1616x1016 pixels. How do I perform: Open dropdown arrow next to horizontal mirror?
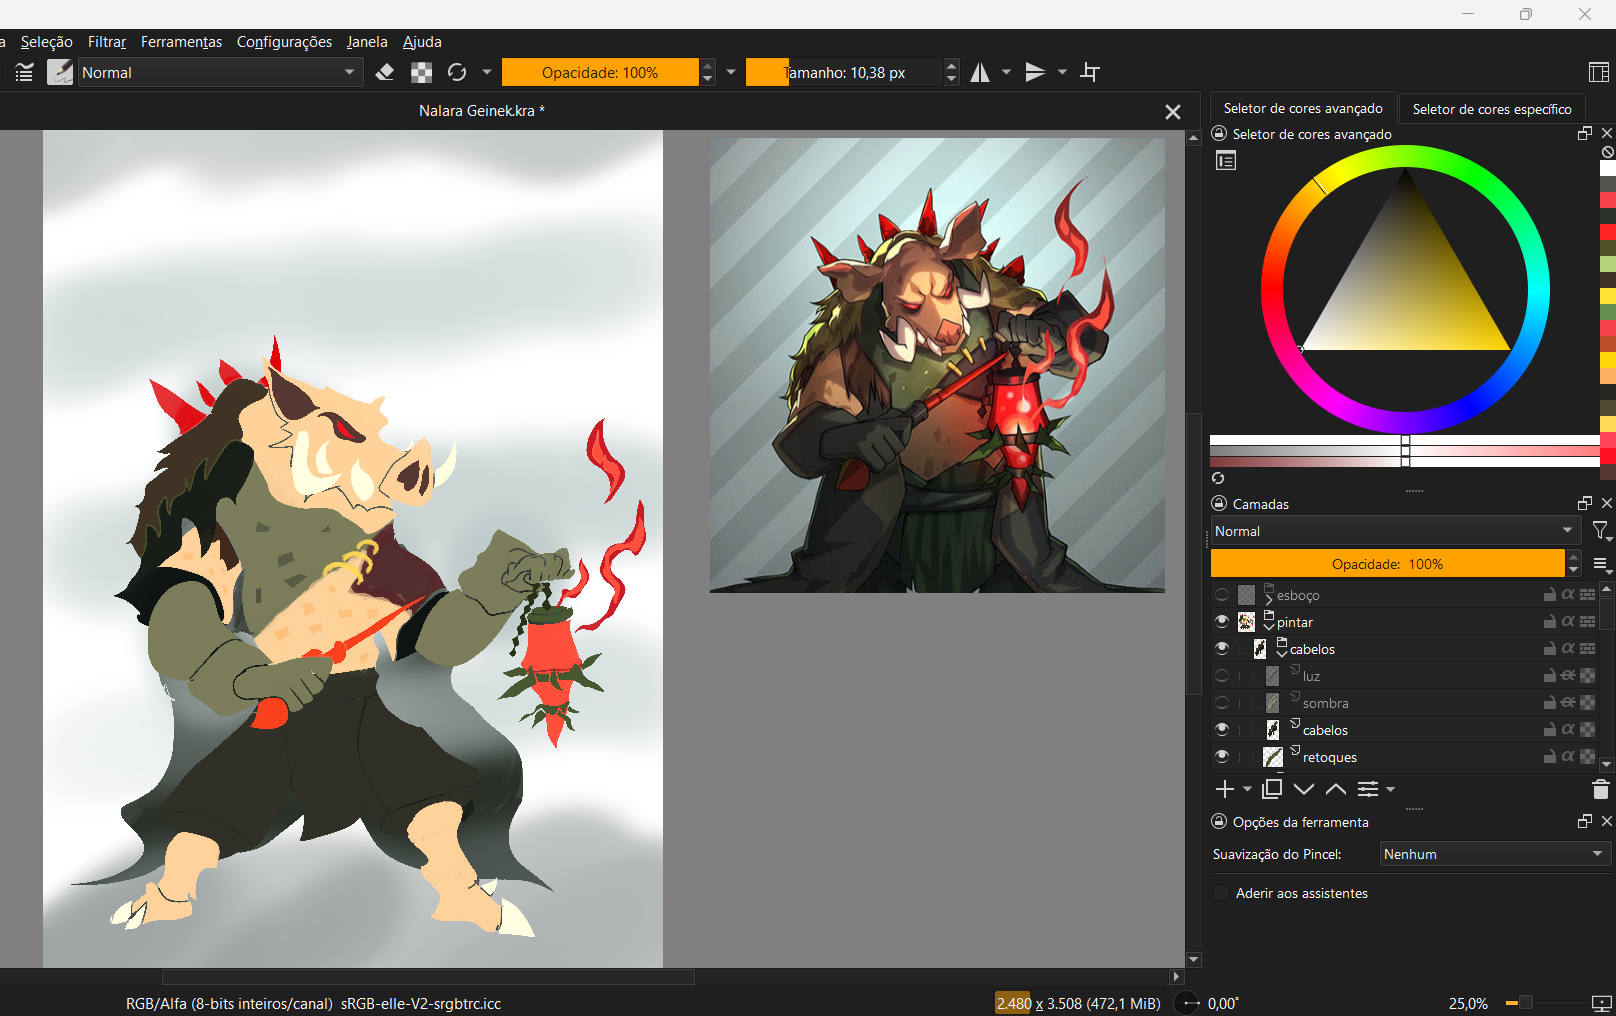click(x=1006, y=72)
